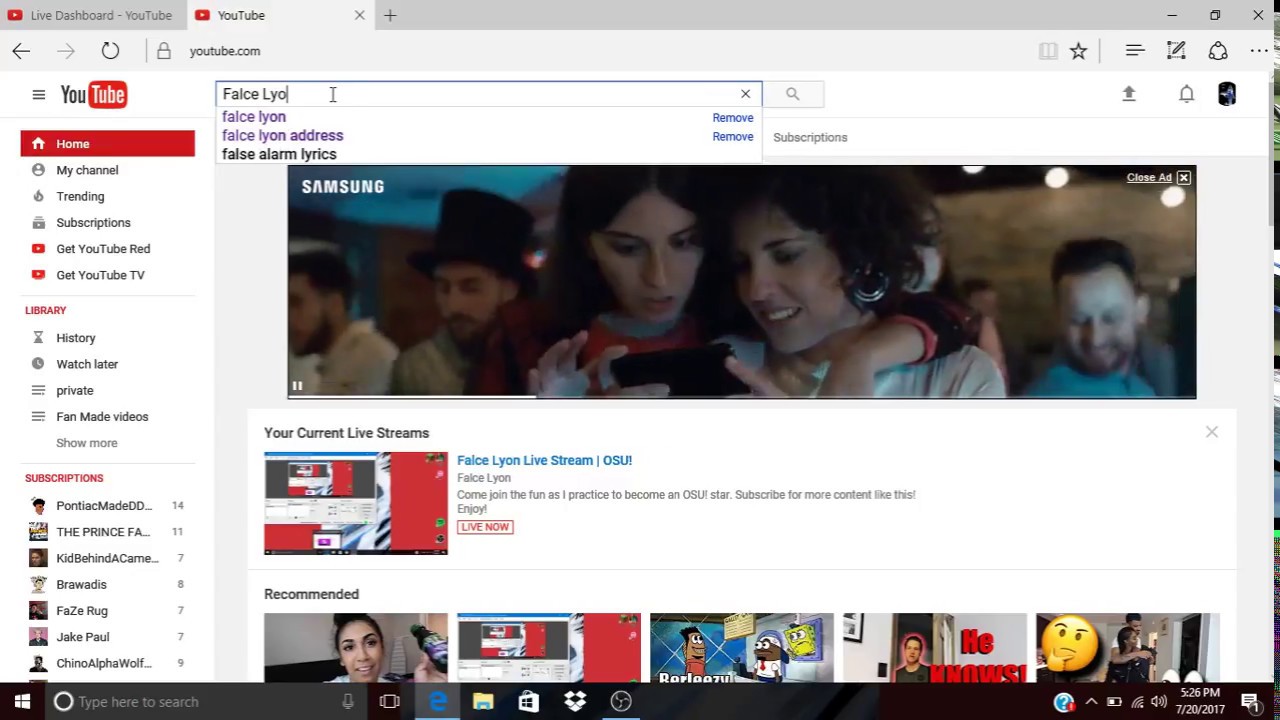Open Task View on the taskbar
This screenshot has height=720, width=1280.
click(x=390, y=702)
